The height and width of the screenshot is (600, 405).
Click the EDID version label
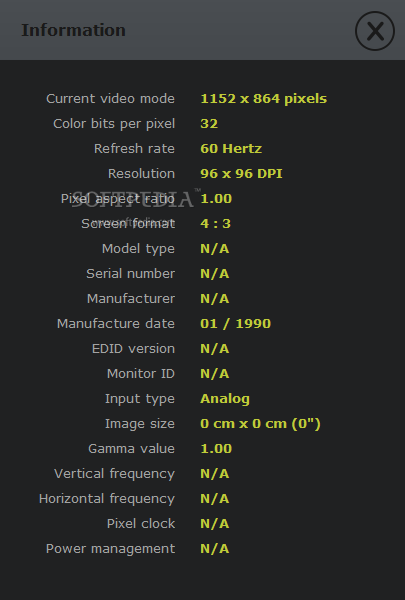point(133,349)
